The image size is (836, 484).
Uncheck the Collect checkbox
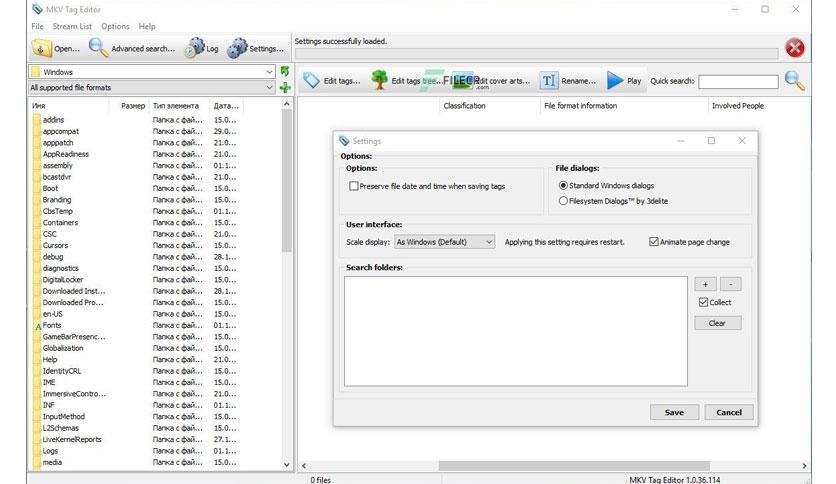click(703, 302)
